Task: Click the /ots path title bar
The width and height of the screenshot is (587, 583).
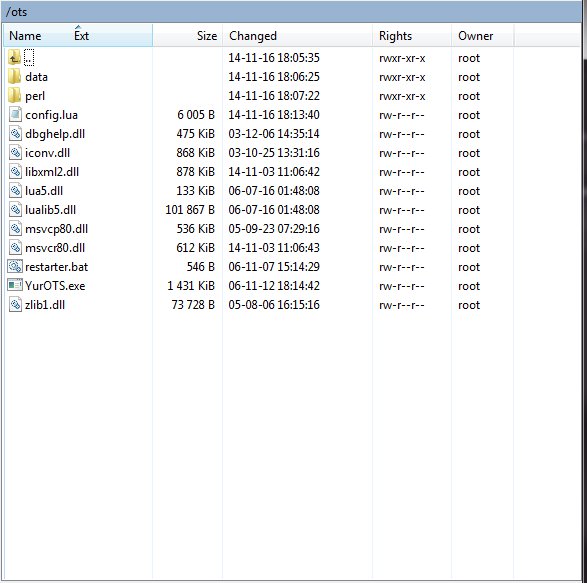Action: click(292, 12)
